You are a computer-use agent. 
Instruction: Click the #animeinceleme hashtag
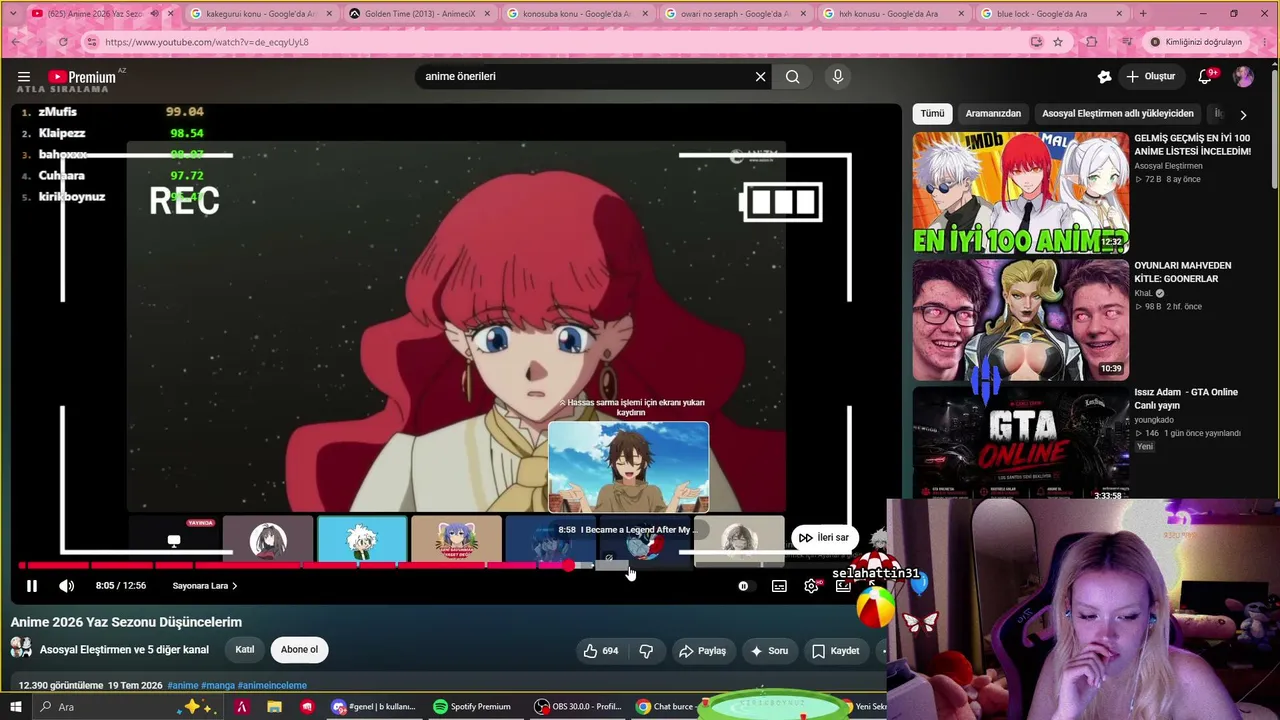(x=272, y=686)
